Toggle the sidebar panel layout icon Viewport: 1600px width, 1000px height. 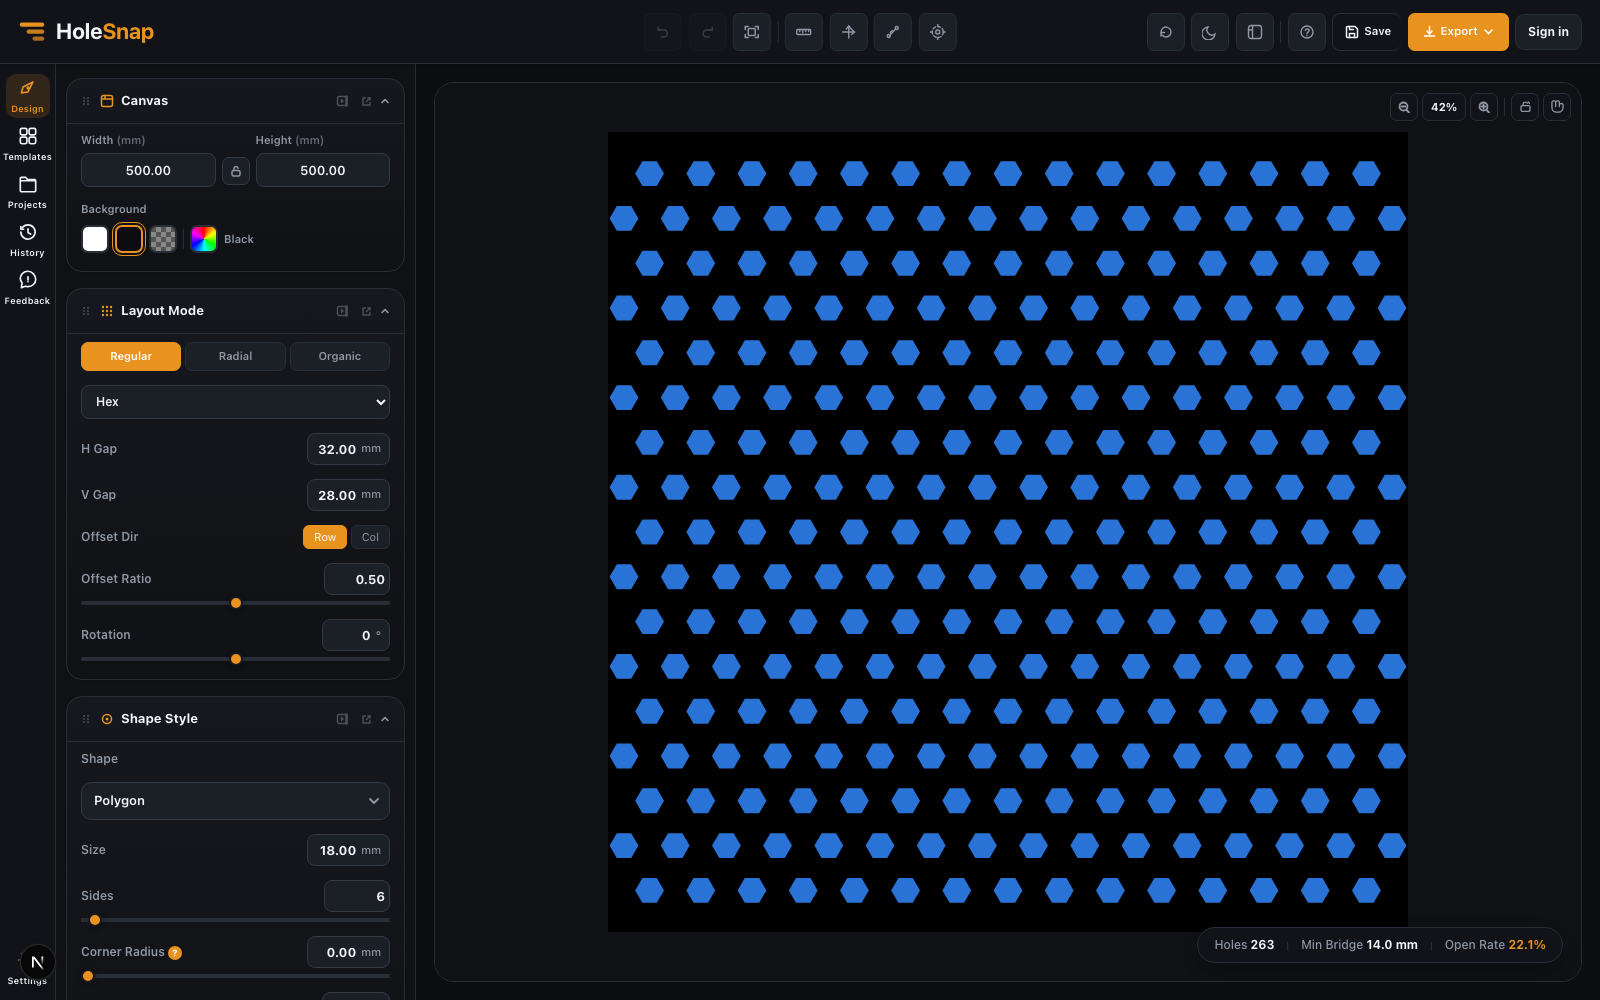point(1255,32)
